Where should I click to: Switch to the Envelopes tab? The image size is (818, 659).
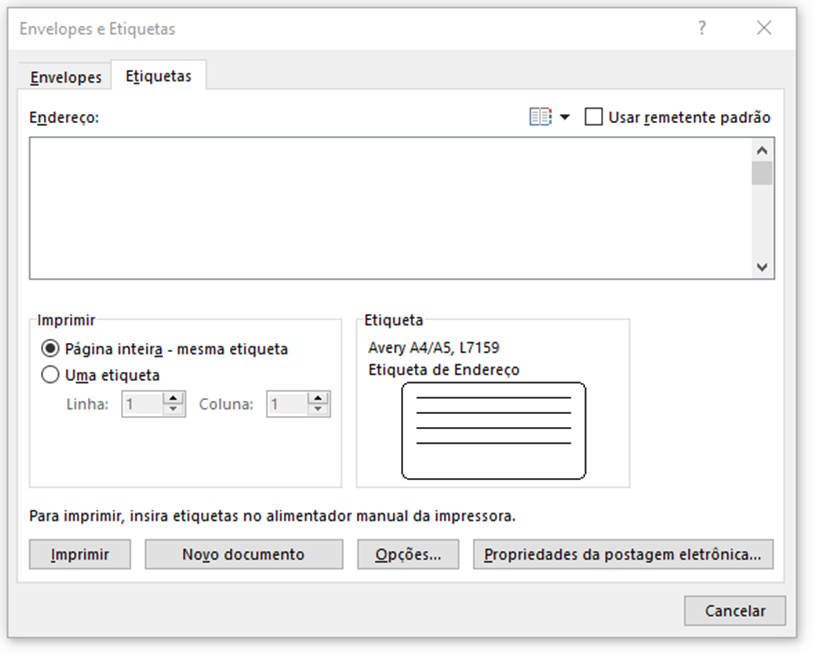[66, 77]
